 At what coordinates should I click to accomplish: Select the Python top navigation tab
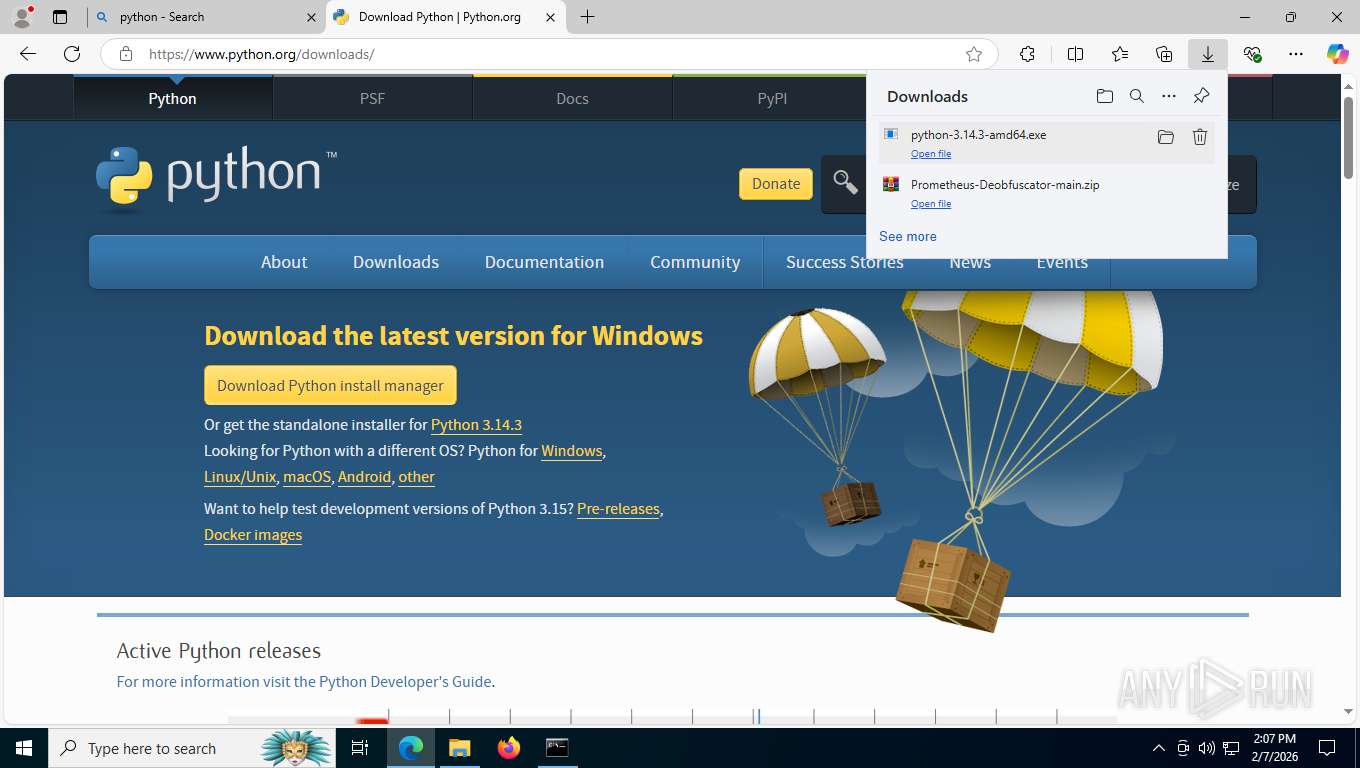click(172, 98)
